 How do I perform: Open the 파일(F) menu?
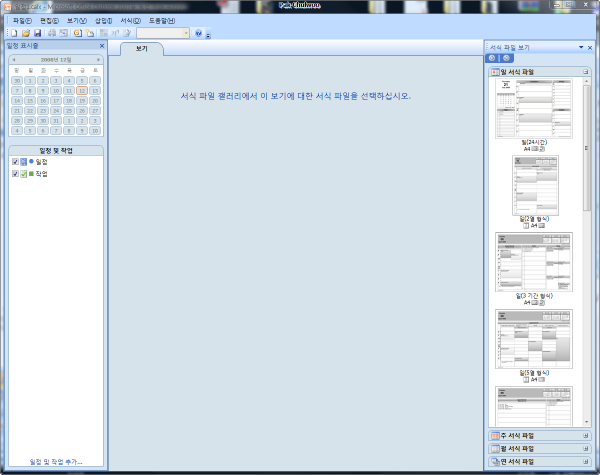tap(23, 21)
